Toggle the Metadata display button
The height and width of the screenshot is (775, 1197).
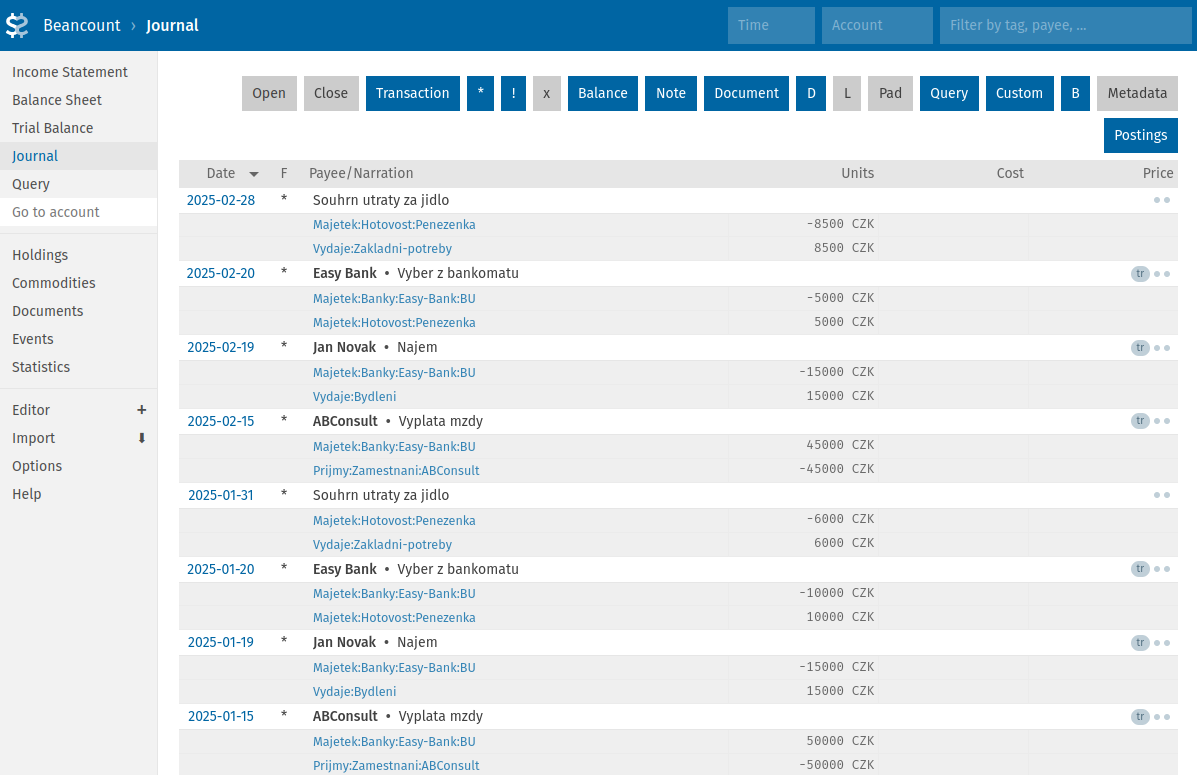tap(1137, 93)
